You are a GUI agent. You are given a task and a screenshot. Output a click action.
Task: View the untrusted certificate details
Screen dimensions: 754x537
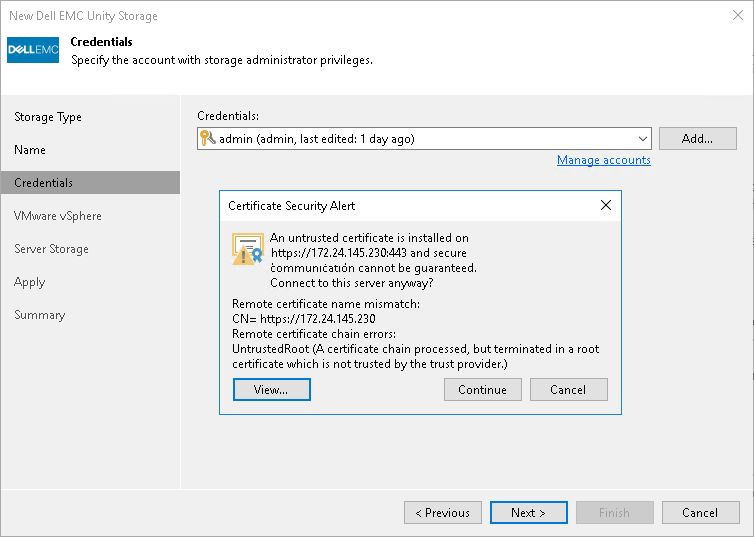[x=271, y=390]
